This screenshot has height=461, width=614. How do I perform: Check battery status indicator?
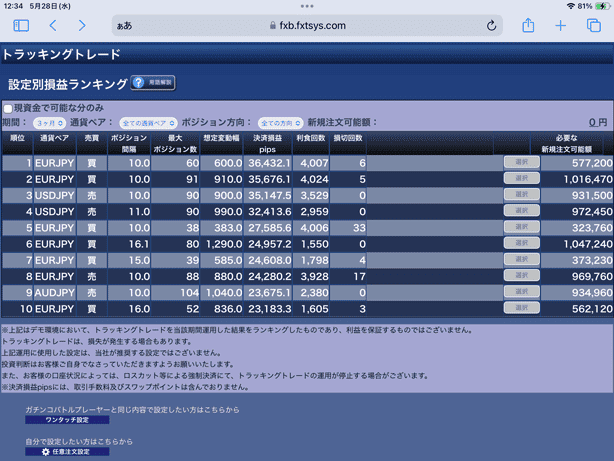pyautogui.click(x=602, y=6)
